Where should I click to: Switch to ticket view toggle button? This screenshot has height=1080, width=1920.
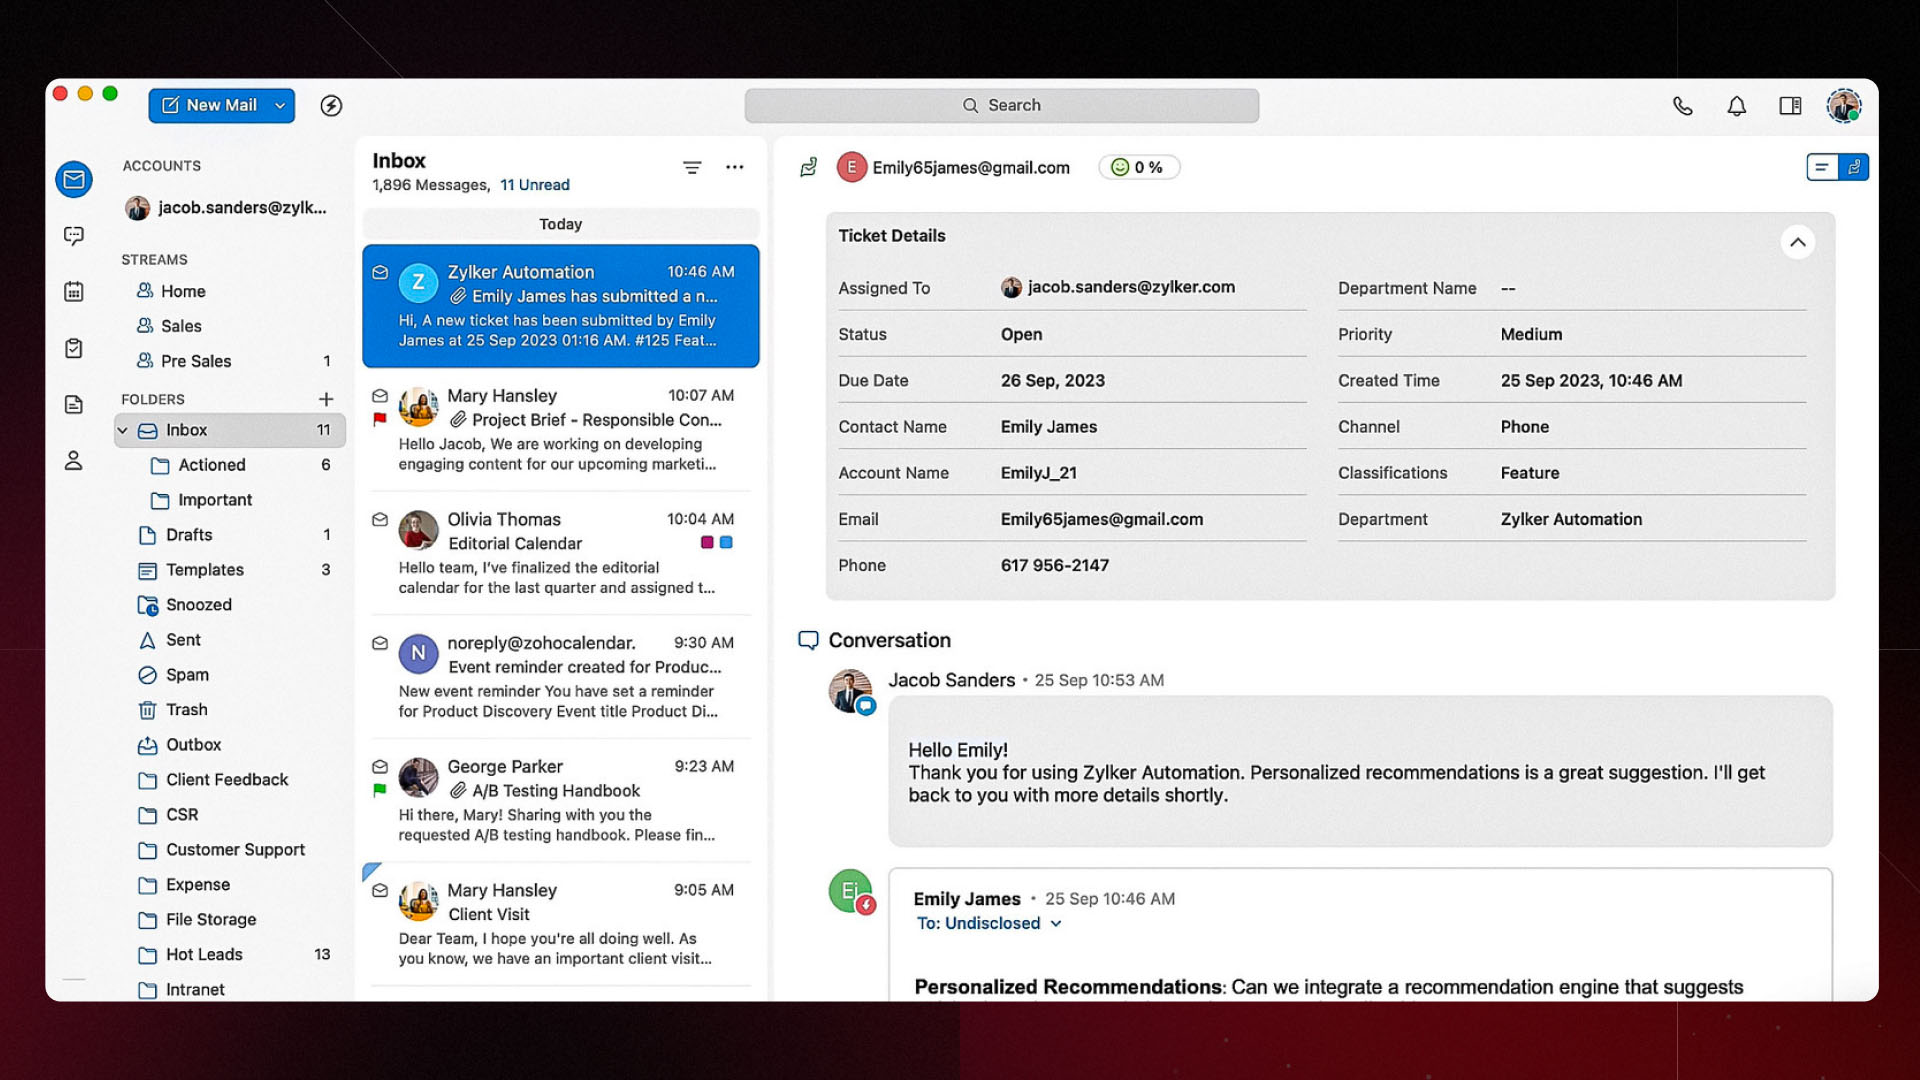coord(1854,168)
